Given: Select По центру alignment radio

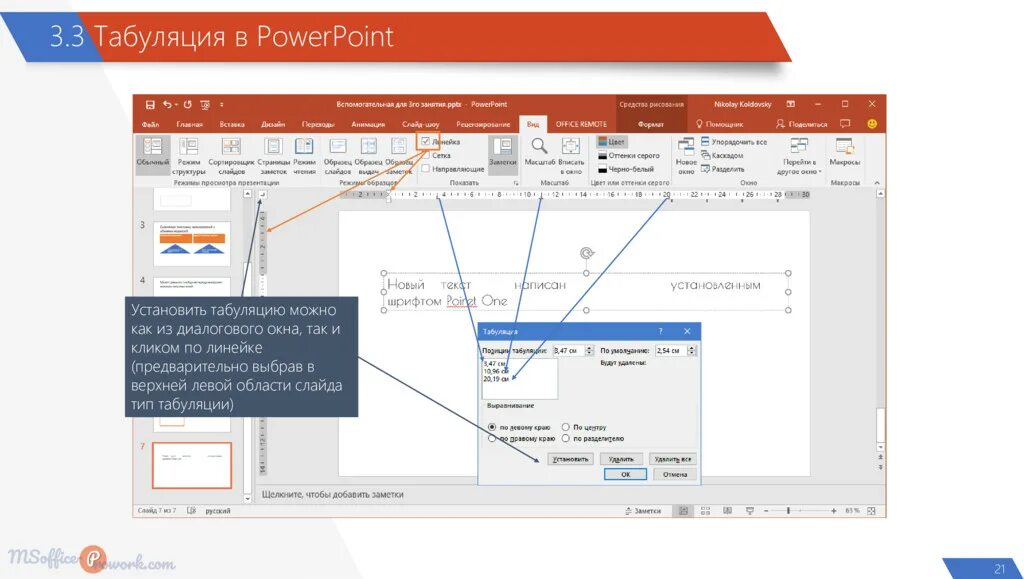Looking at the screenshot, I should coord(566,427).
